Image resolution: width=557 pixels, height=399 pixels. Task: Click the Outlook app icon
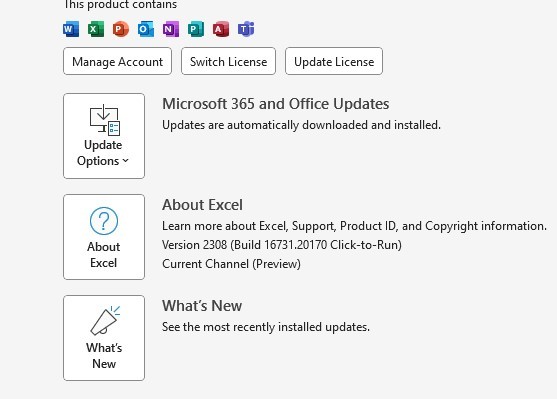(146, 29)
